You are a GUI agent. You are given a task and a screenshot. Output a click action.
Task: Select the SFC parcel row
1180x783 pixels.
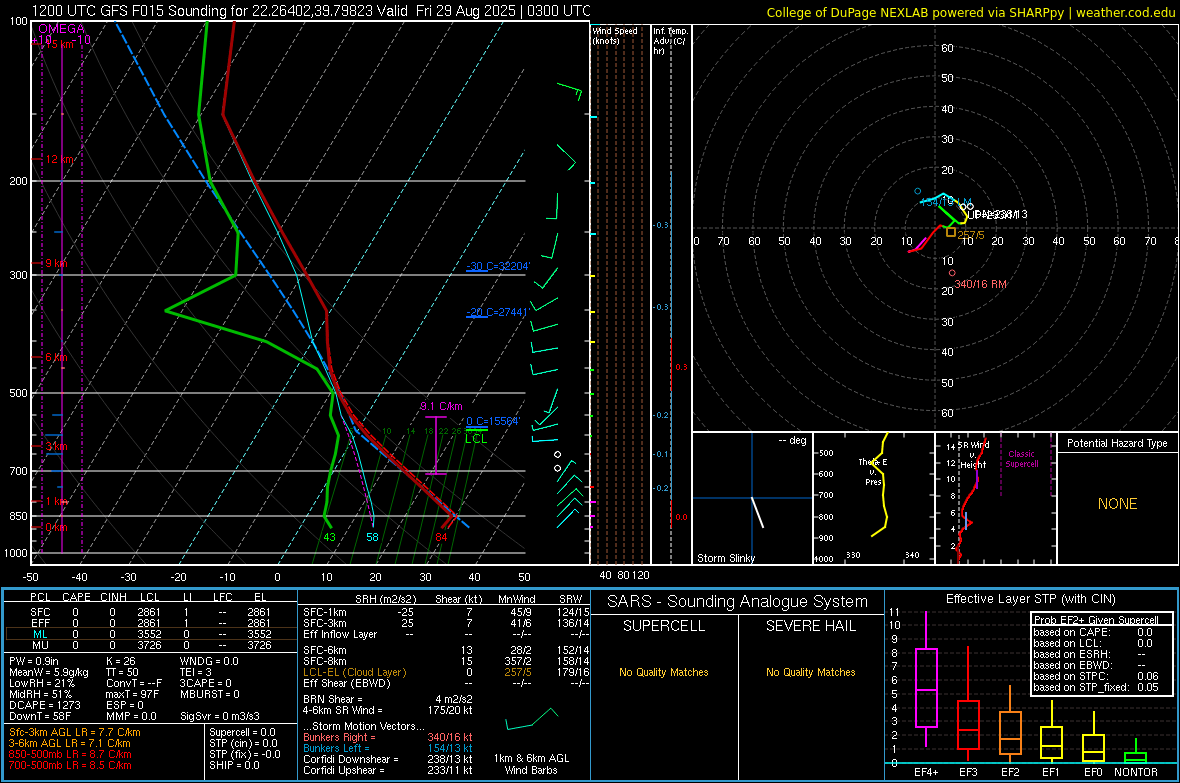point(150,612)
